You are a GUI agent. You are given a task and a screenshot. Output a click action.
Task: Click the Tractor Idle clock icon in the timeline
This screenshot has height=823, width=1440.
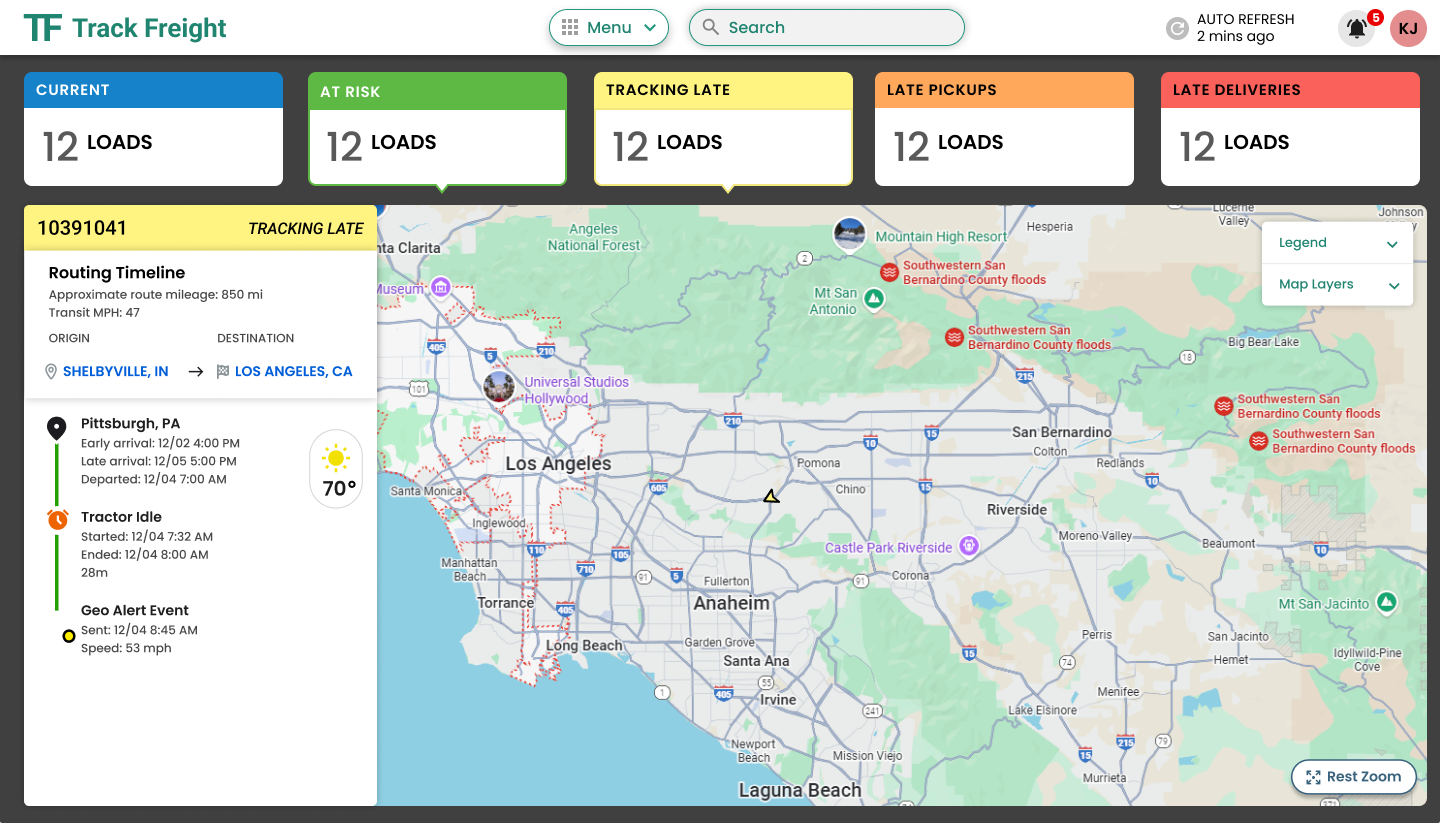point(57,519)
